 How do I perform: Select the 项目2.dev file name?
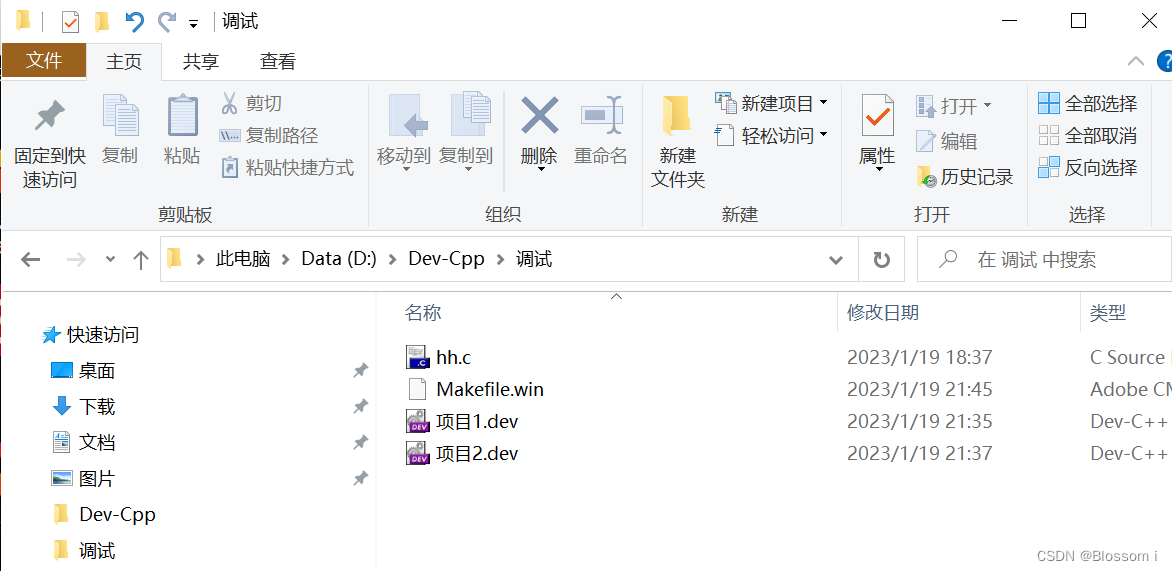[477, 453]
